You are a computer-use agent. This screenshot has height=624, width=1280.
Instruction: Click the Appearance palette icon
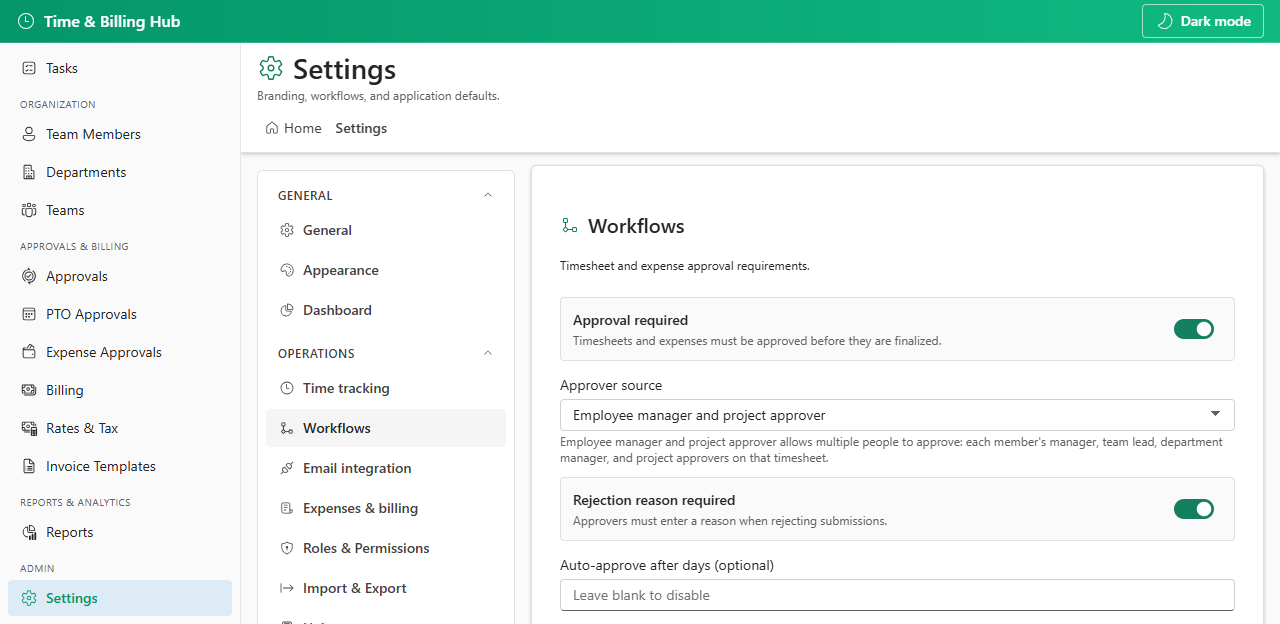[x=287, y=270]
